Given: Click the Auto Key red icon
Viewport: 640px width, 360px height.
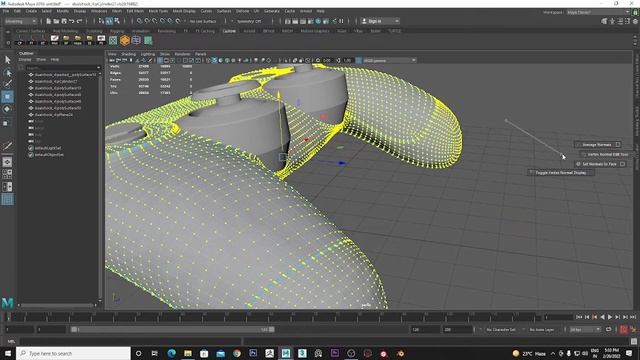Looking at the screenshot, I should click(624, 329).
